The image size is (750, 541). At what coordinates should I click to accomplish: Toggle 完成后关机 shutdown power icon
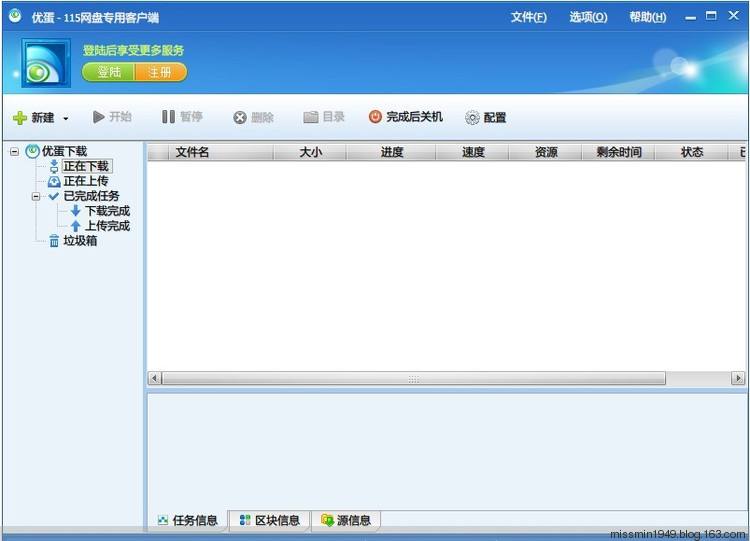coord(375,117)
